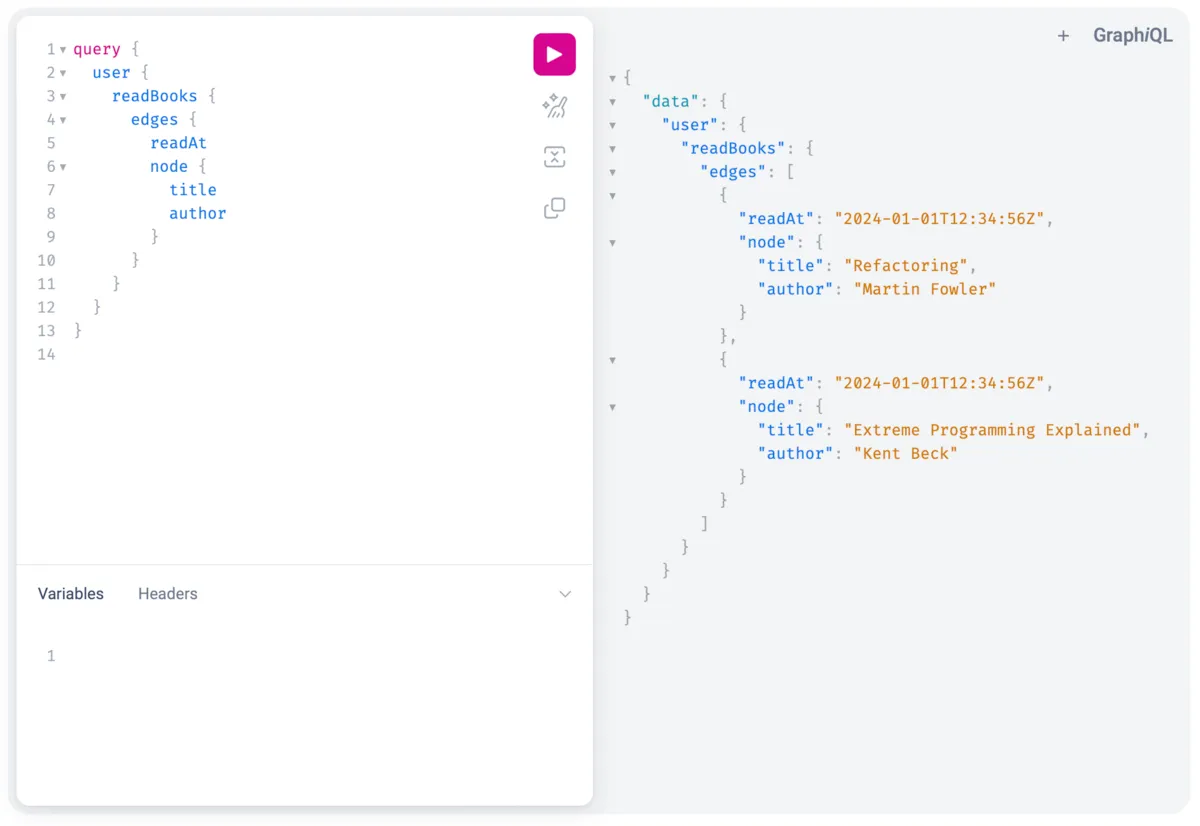1200x826 pixels.
Task: Place cursor on the "title" field in query
Action: point(193,189)
